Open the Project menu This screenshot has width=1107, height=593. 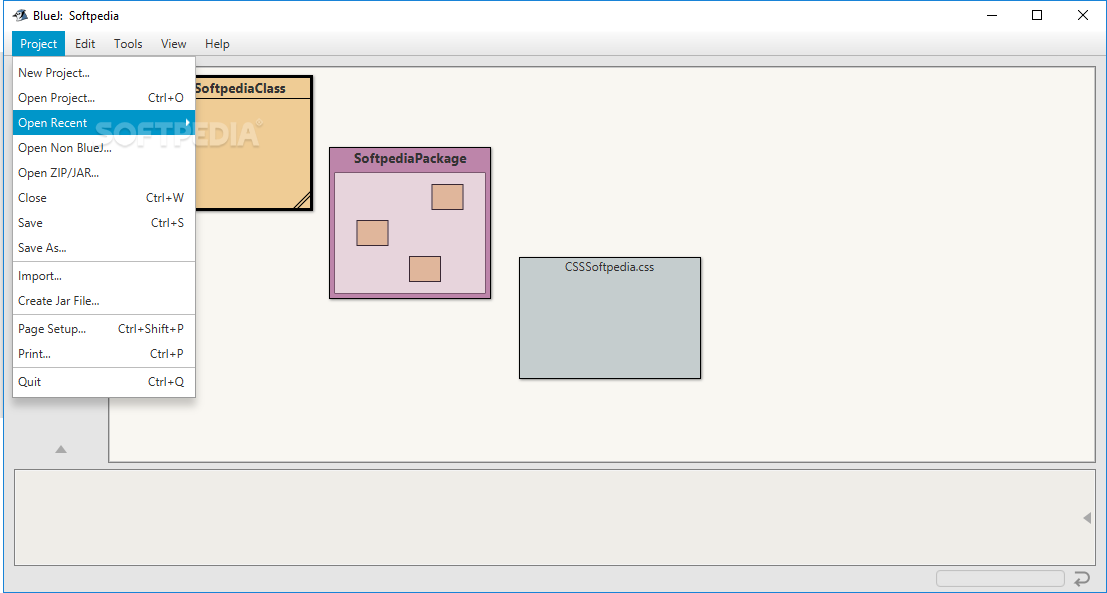(x=39, y=44)
